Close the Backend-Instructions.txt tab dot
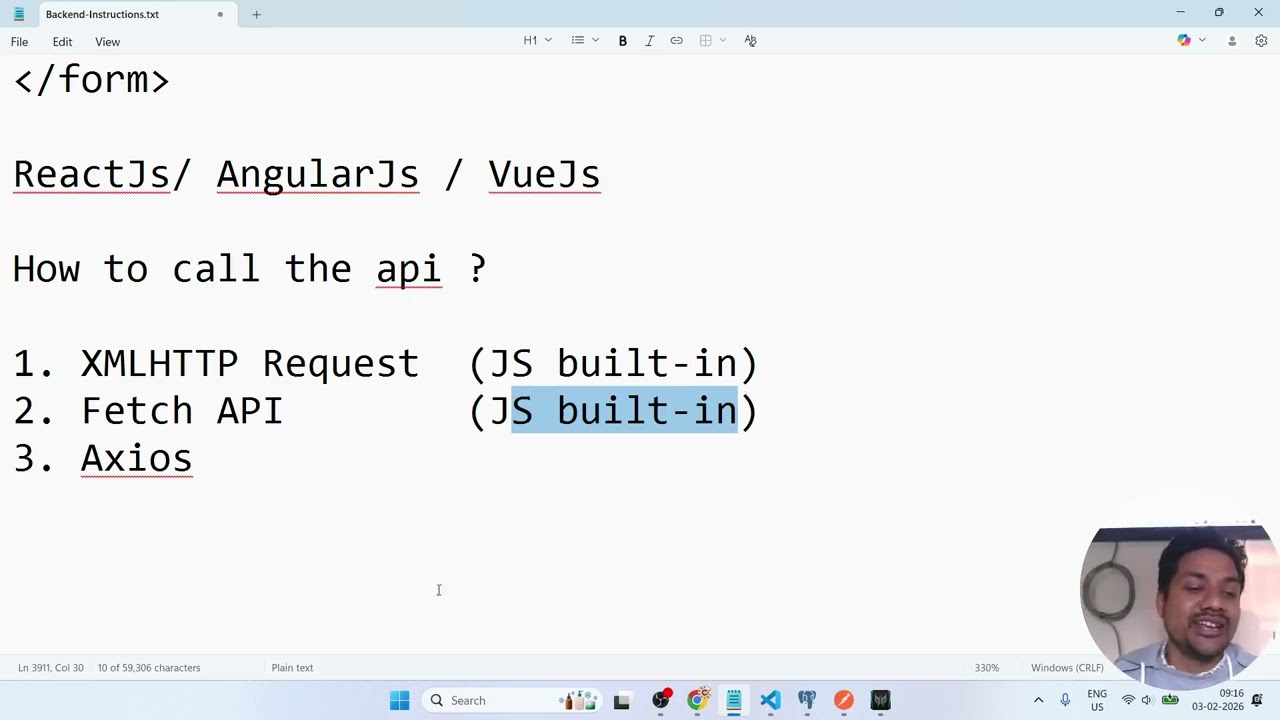 click(x=220, y=14)
